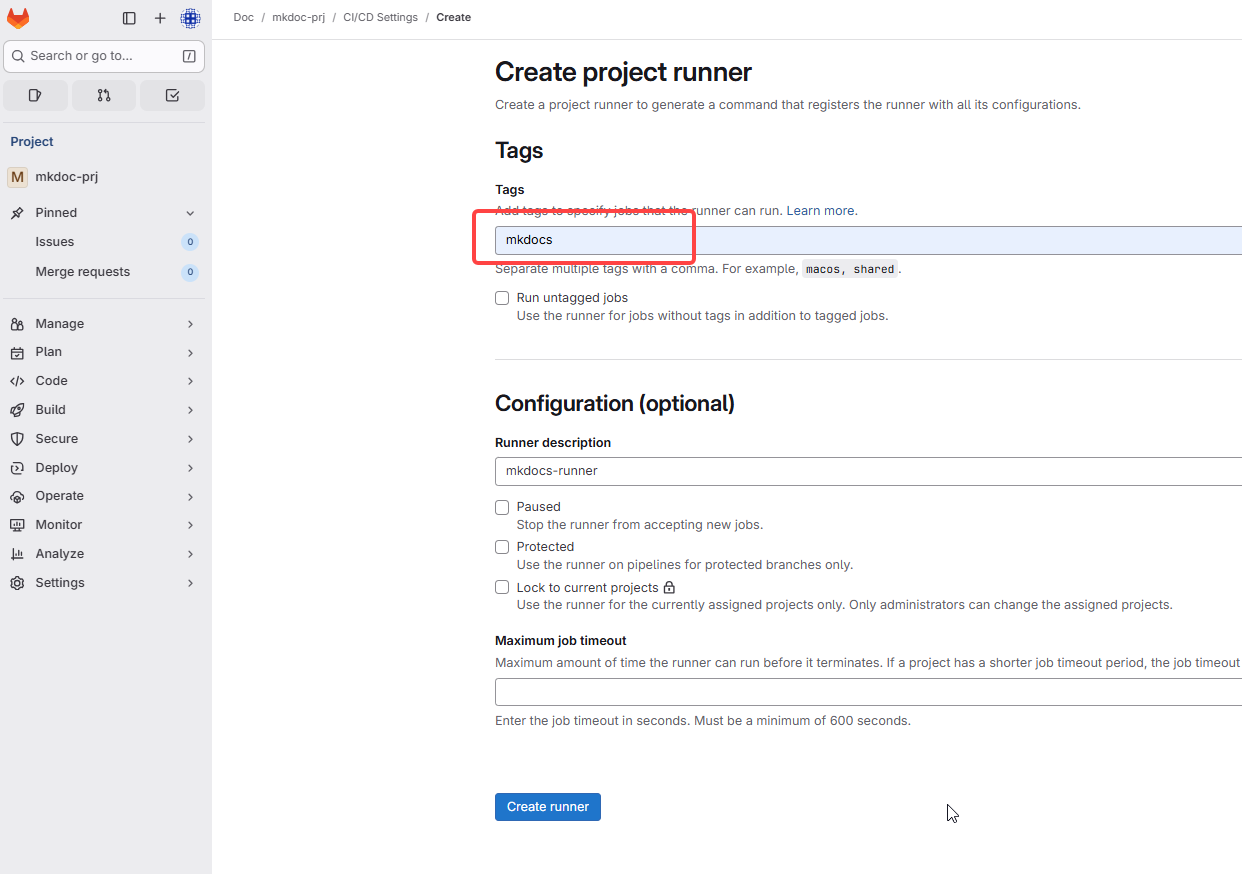Focus the Search or go to box
Viewport: 1242px width, 874px height.
(104, 57)
